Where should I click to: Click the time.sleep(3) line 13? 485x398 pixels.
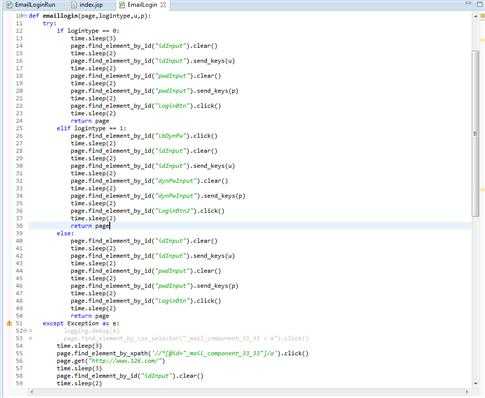click(93, 38)
